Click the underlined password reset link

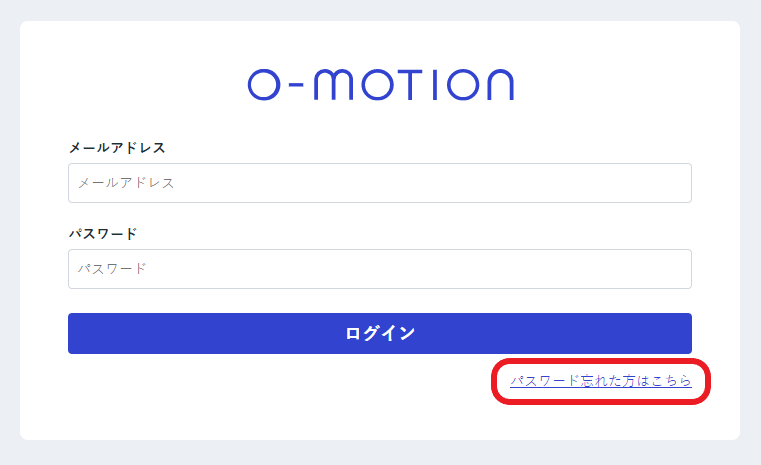tap(600, 381)
